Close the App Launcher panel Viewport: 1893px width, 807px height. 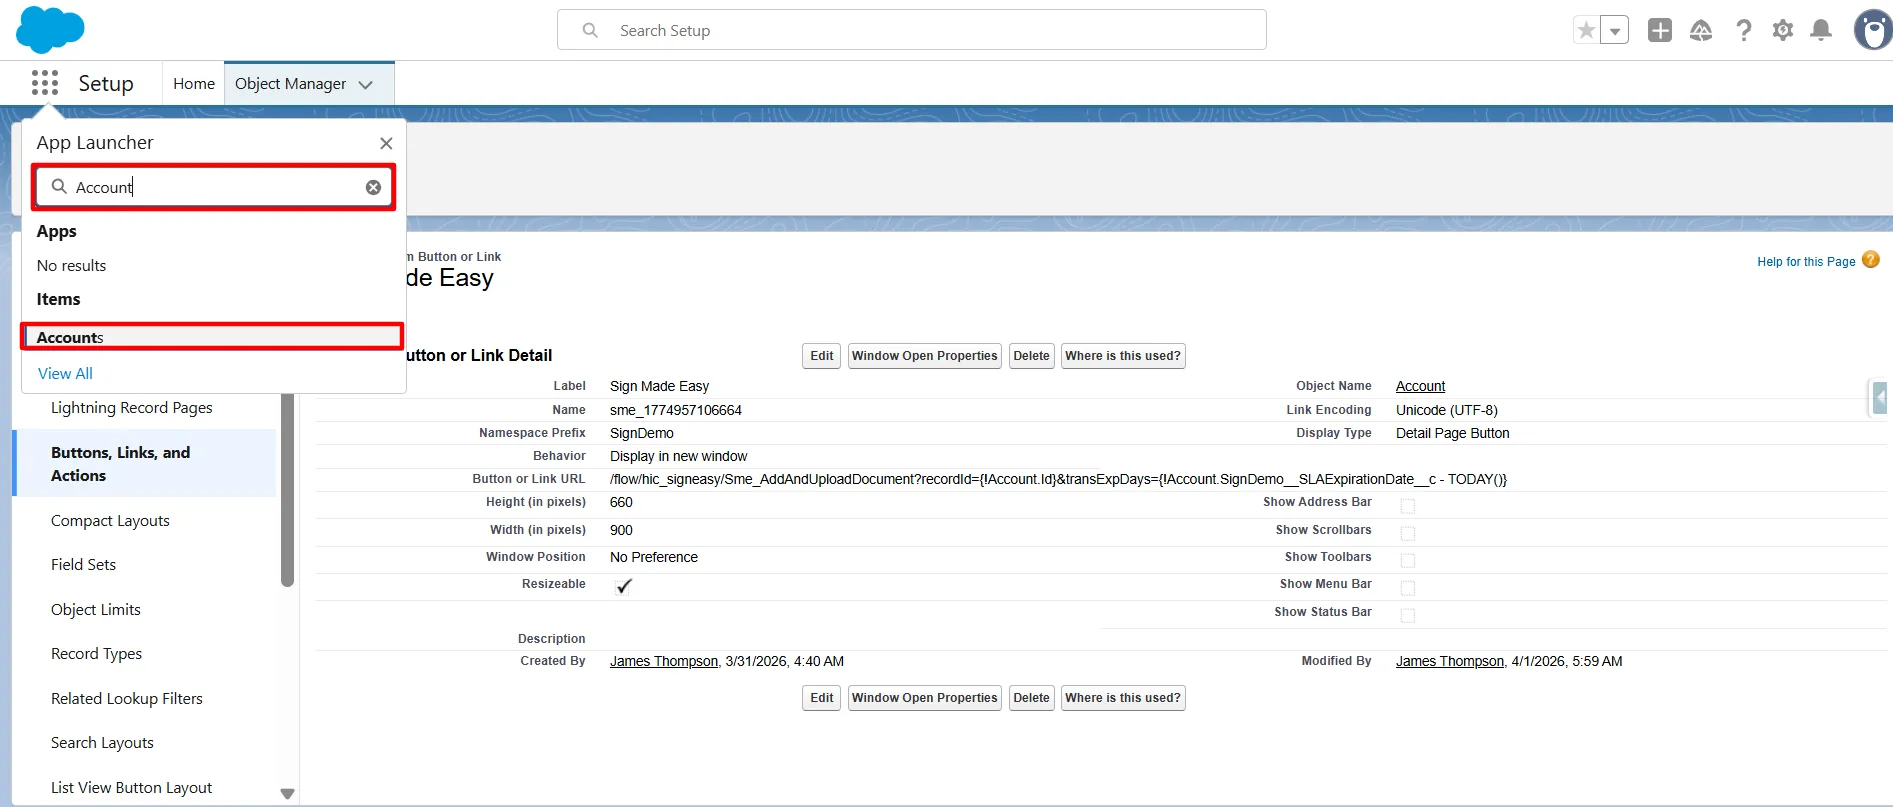(386, 143)
